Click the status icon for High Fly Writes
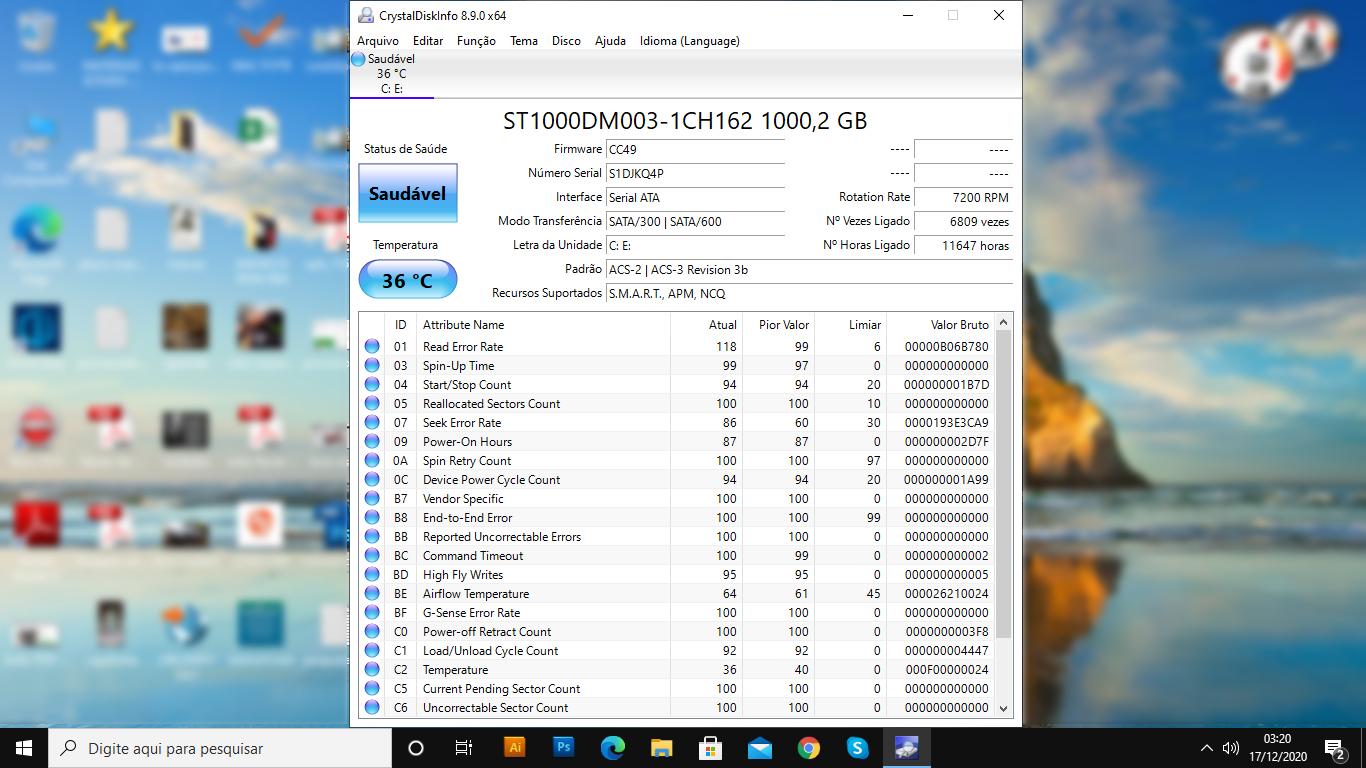The width and height of the screenshot is (1366, 768). click(372, 575)
